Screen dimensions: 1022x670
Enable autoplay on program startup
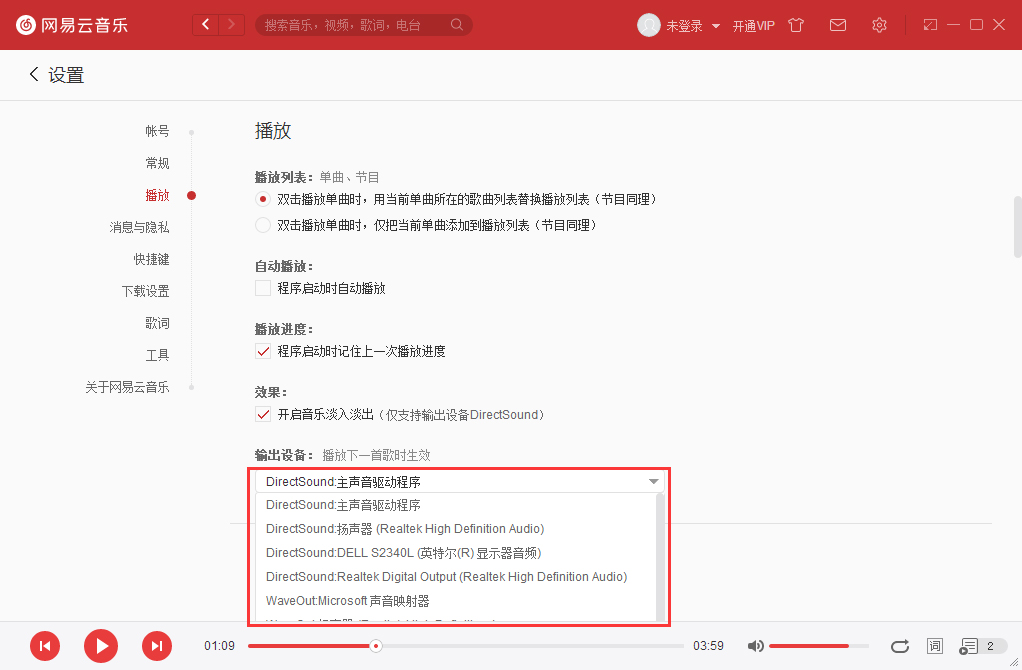[263, 288]
